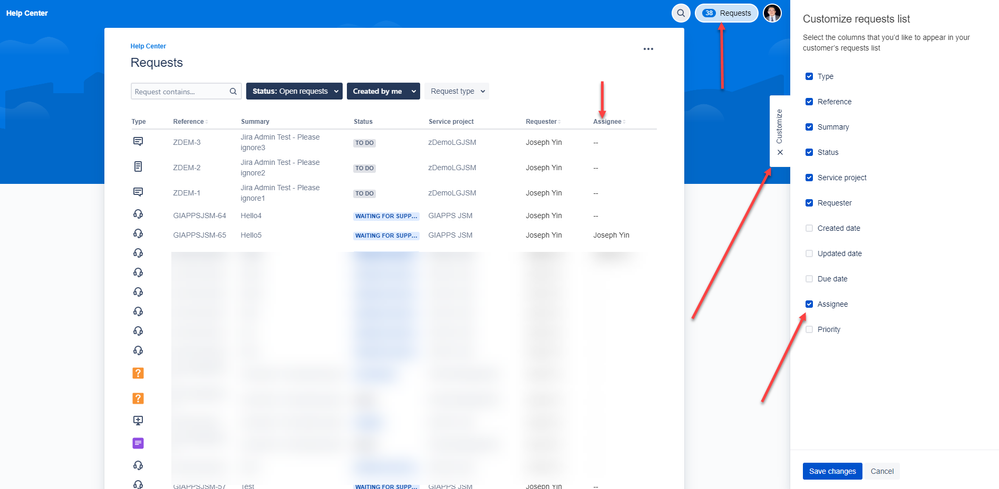This screenshot has height=489, width=999.
Task: Click zDemoLGJSM project in ZDEM-2 row
Action: coord(452,167)
